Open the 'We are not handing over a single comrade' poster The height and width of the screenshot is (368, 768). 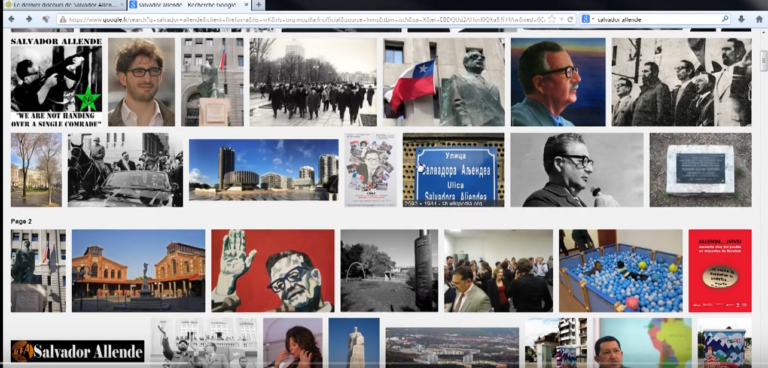(56, 82)
